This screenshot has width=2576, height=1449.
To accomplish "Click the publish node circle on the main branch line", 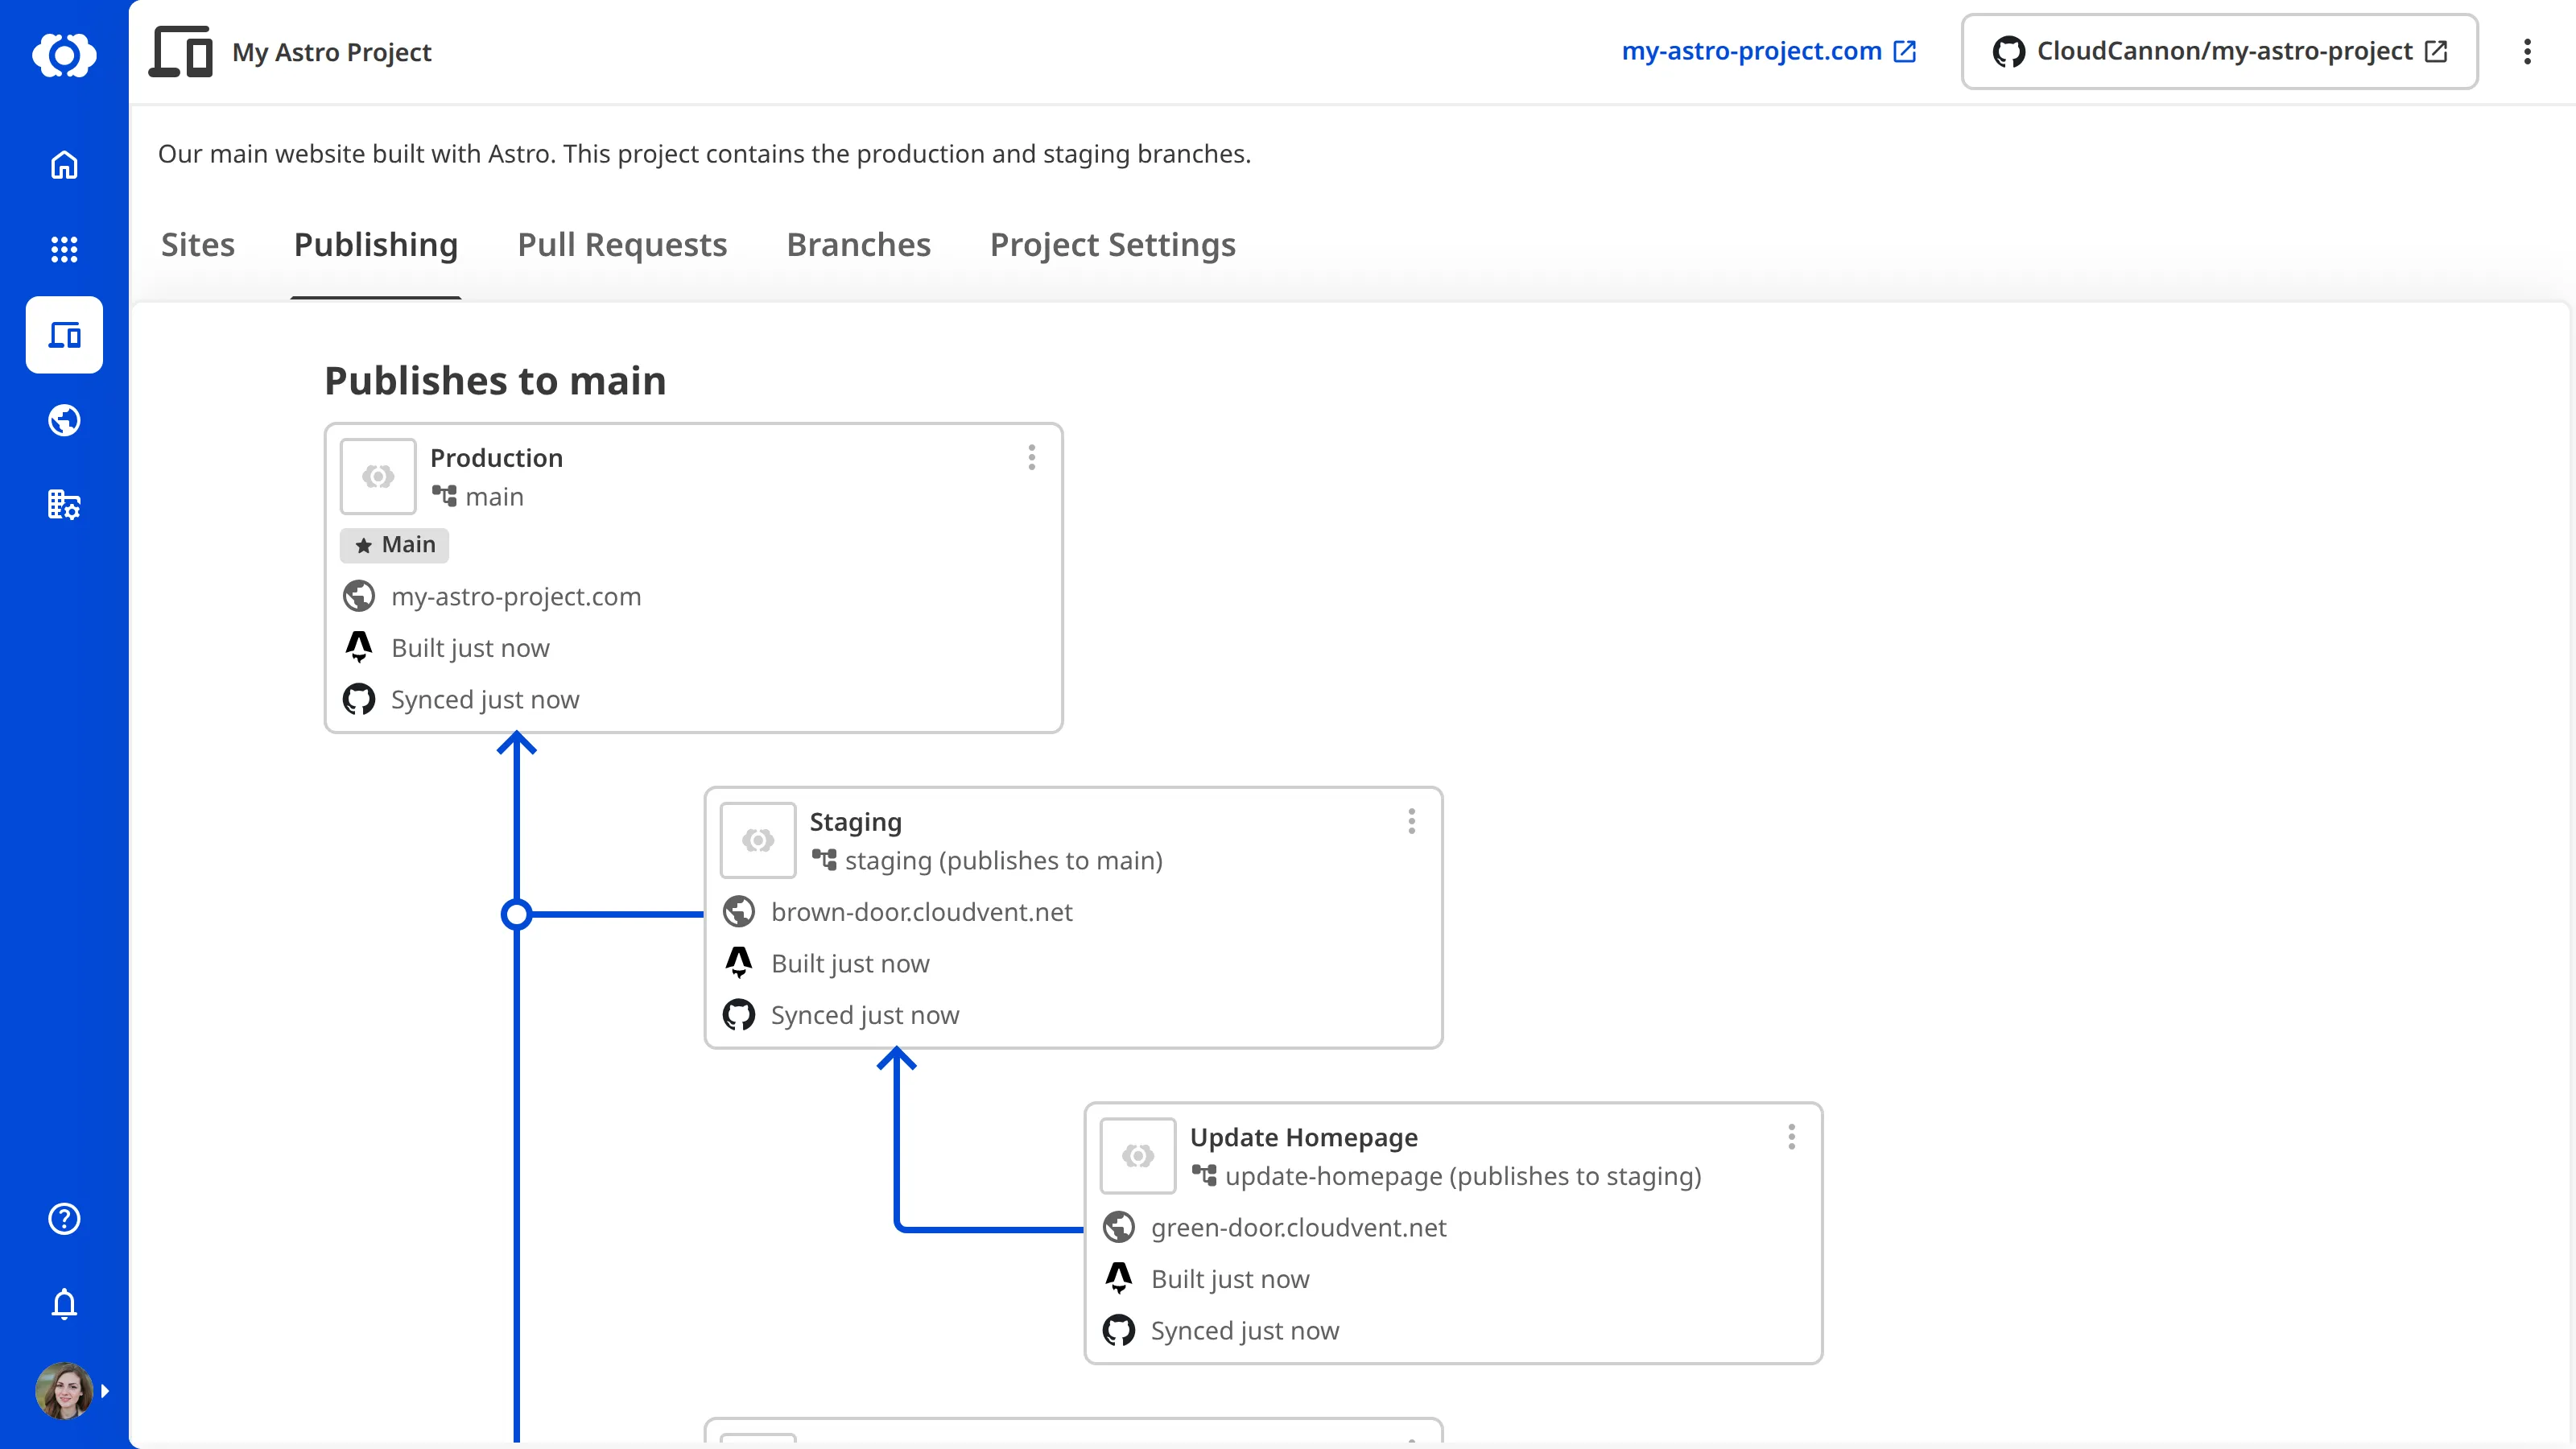I will pos(516,914).
